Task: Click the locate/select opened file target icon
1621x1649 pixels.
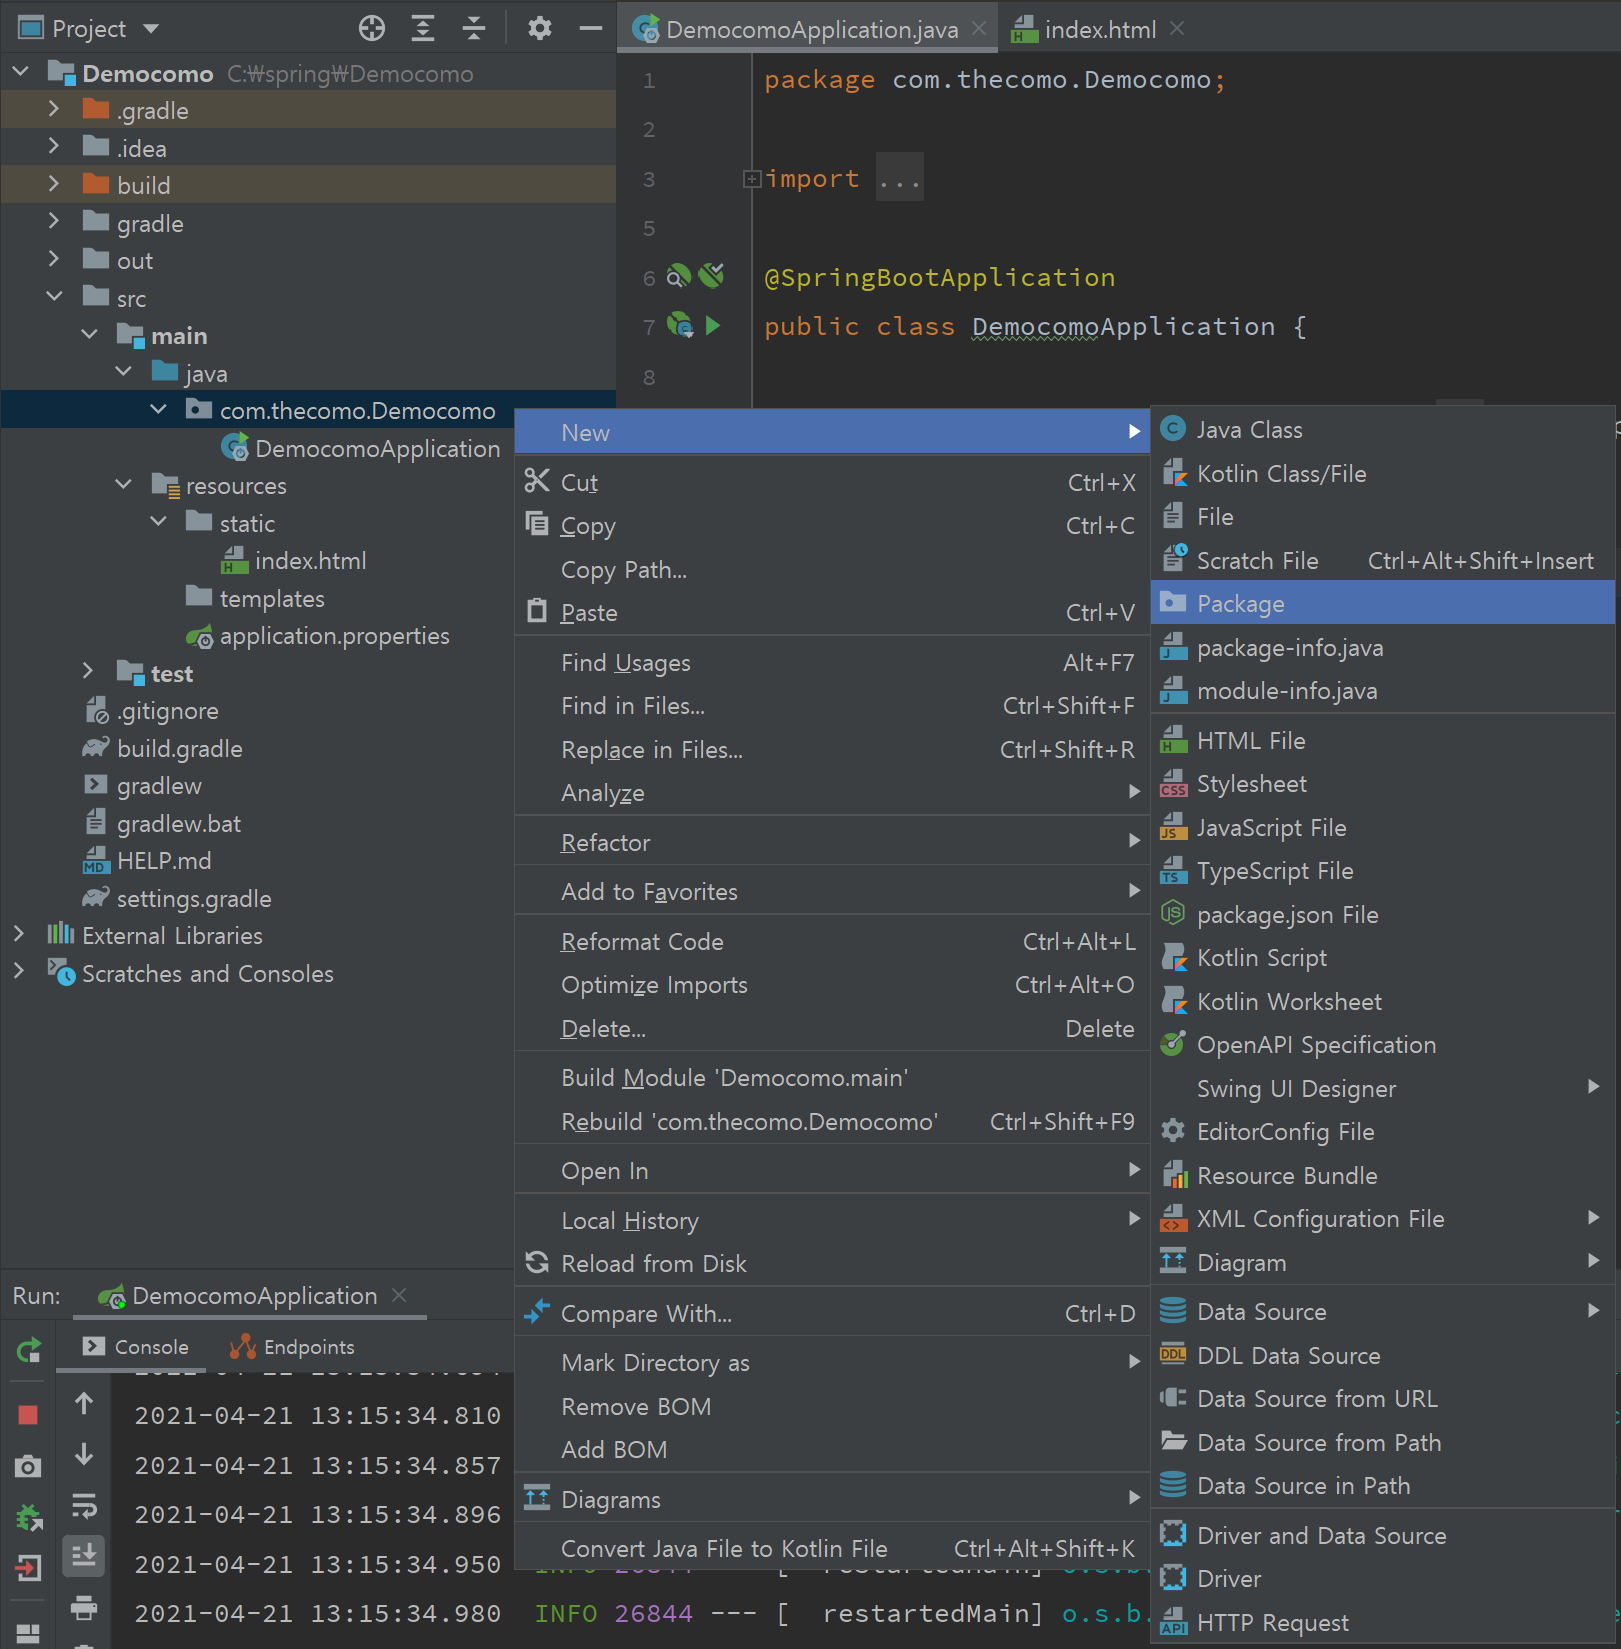Action: point(372,28)
